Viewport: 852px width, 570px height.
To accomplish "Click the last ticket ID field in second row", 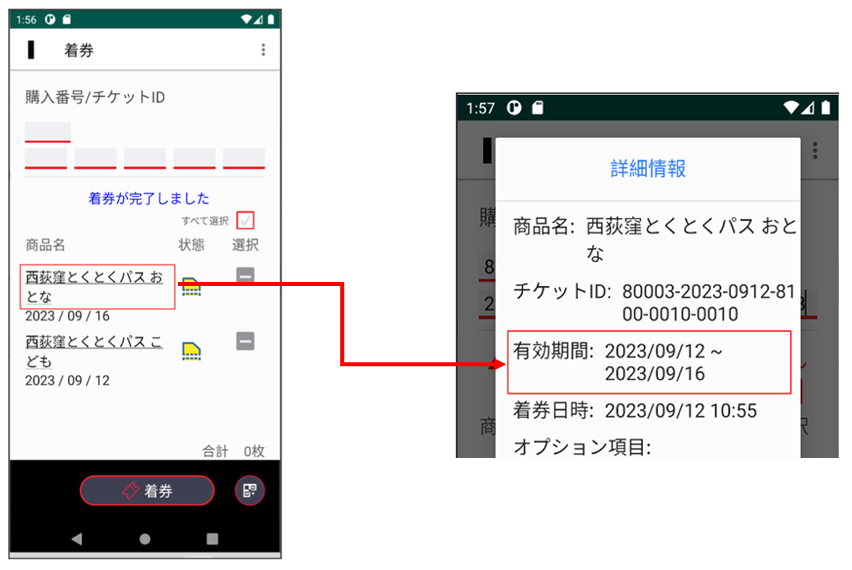I will [x=243, y=159].
